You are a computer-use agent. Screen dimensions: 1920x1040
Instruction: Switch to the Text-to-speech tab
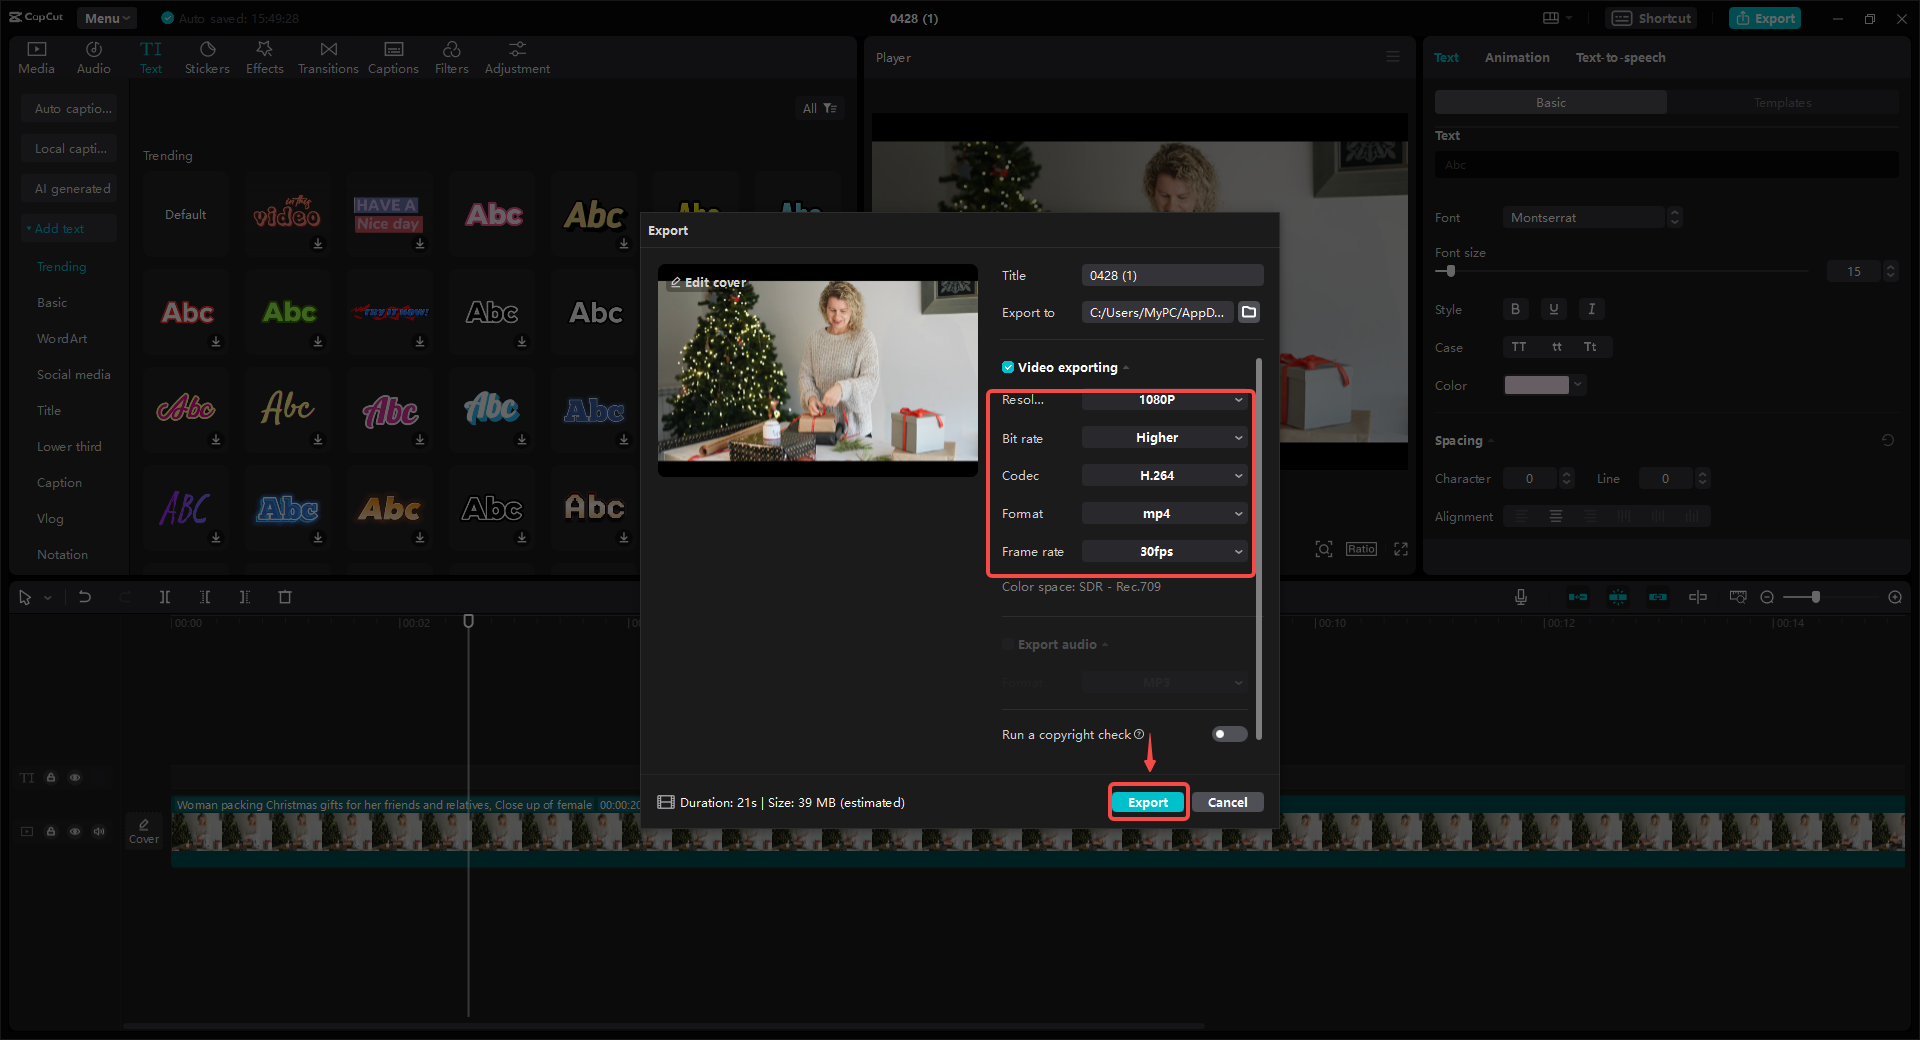(x=1621, y=57)
